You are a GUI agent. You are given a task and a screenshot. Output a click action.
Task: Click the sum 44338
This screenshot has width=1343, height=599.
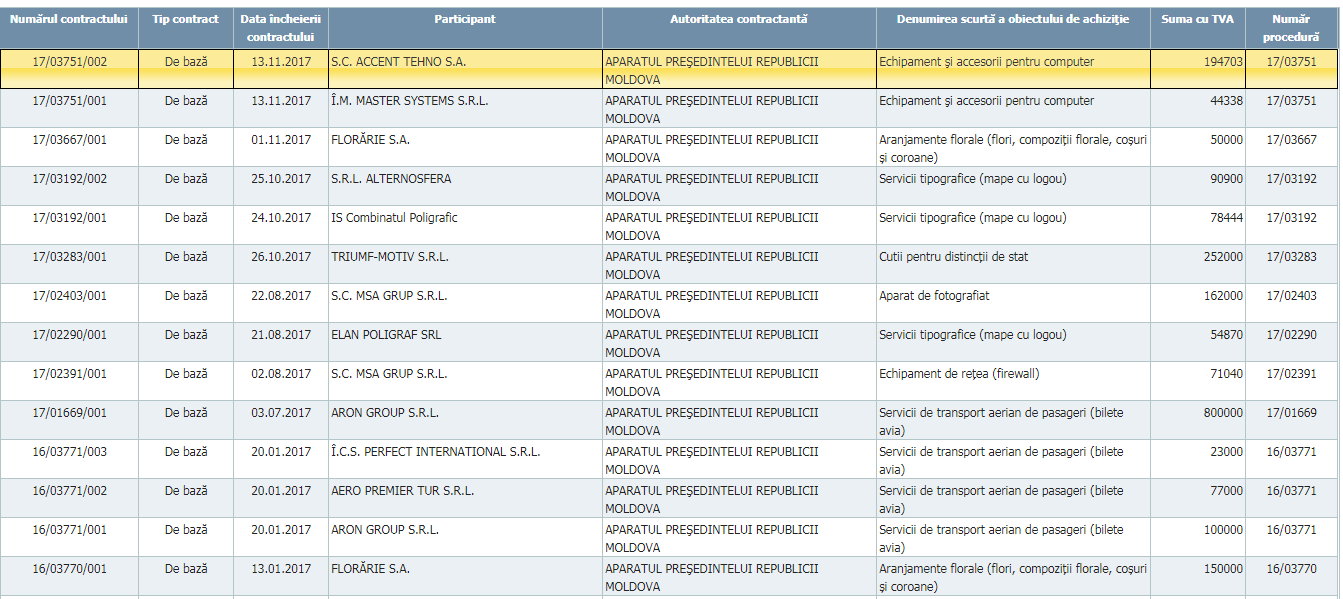pyautogui.click(x=1227, y=101)
